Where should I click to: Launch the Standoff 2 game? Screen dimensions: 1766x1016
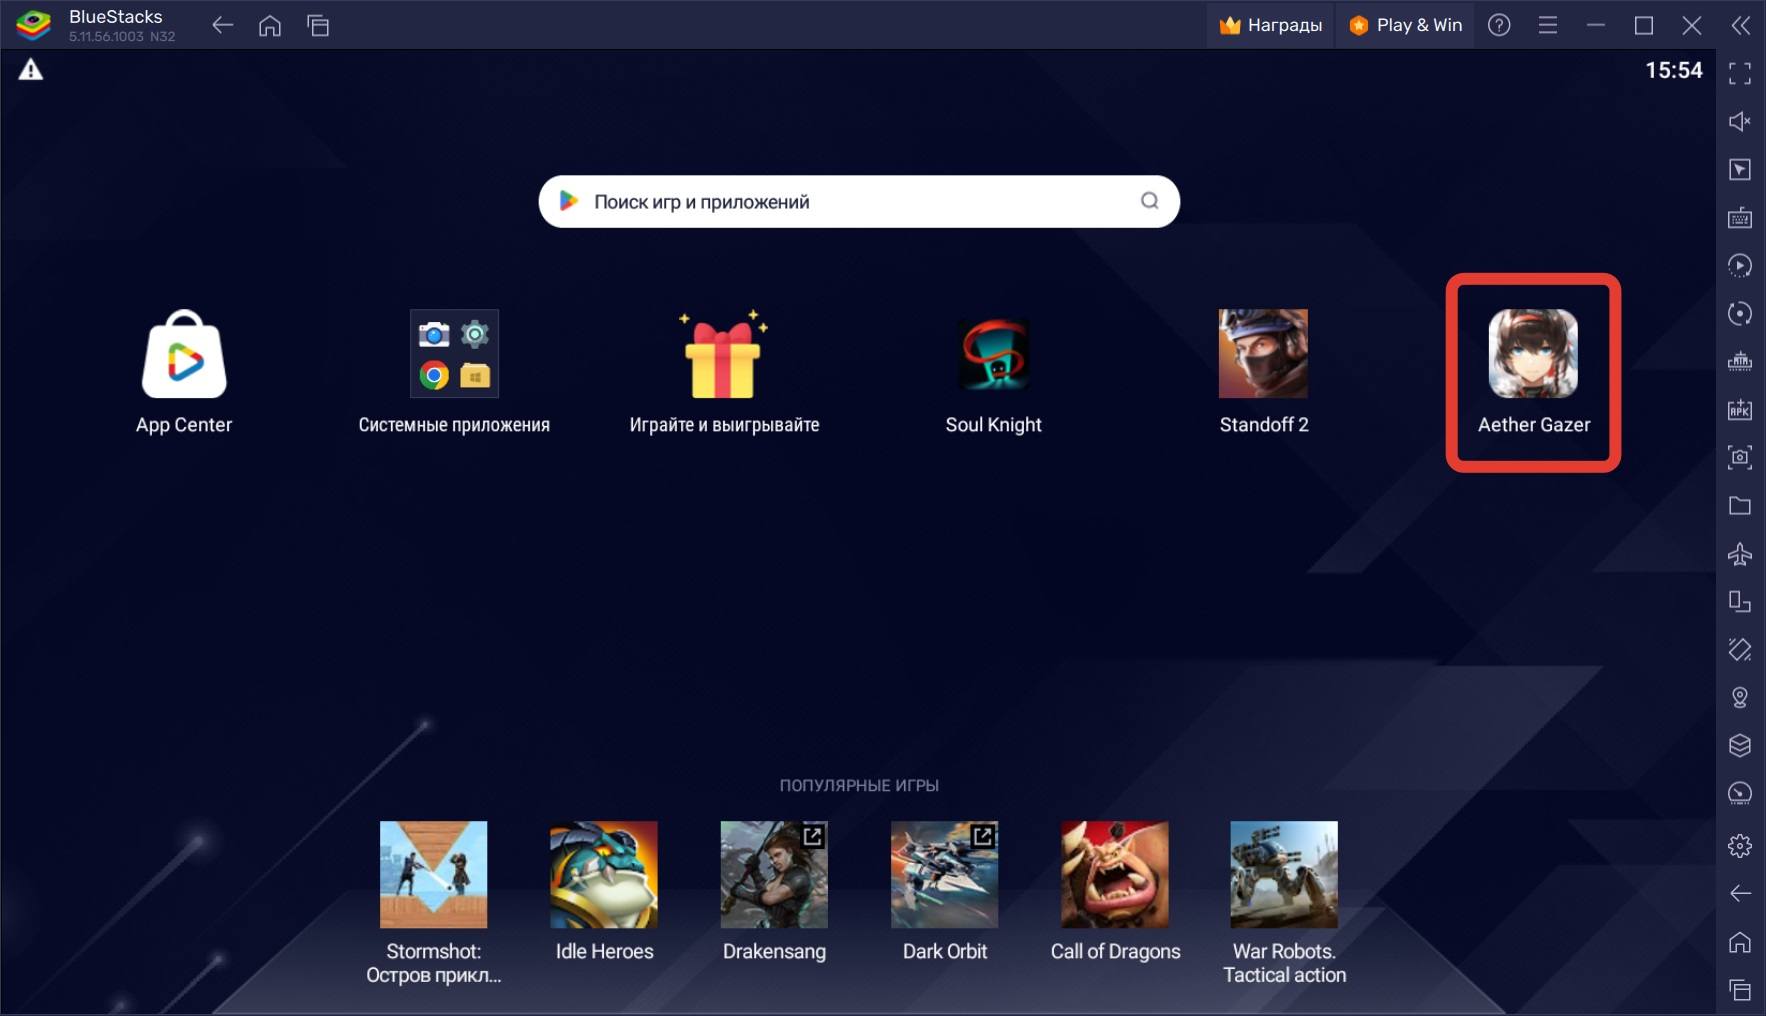point(1263,354)
